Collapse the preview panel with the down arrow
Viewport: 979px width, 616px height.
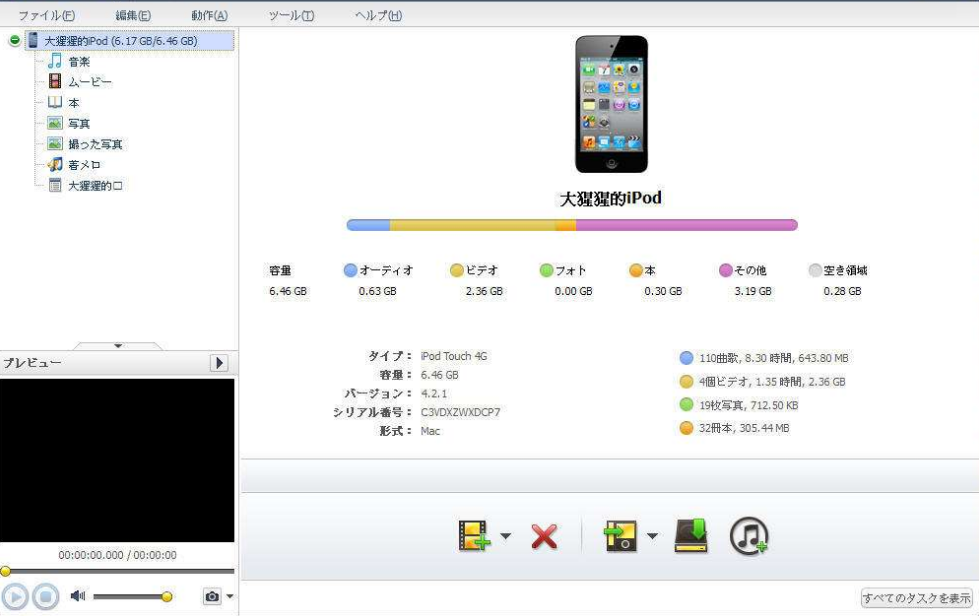pos(118,345)
